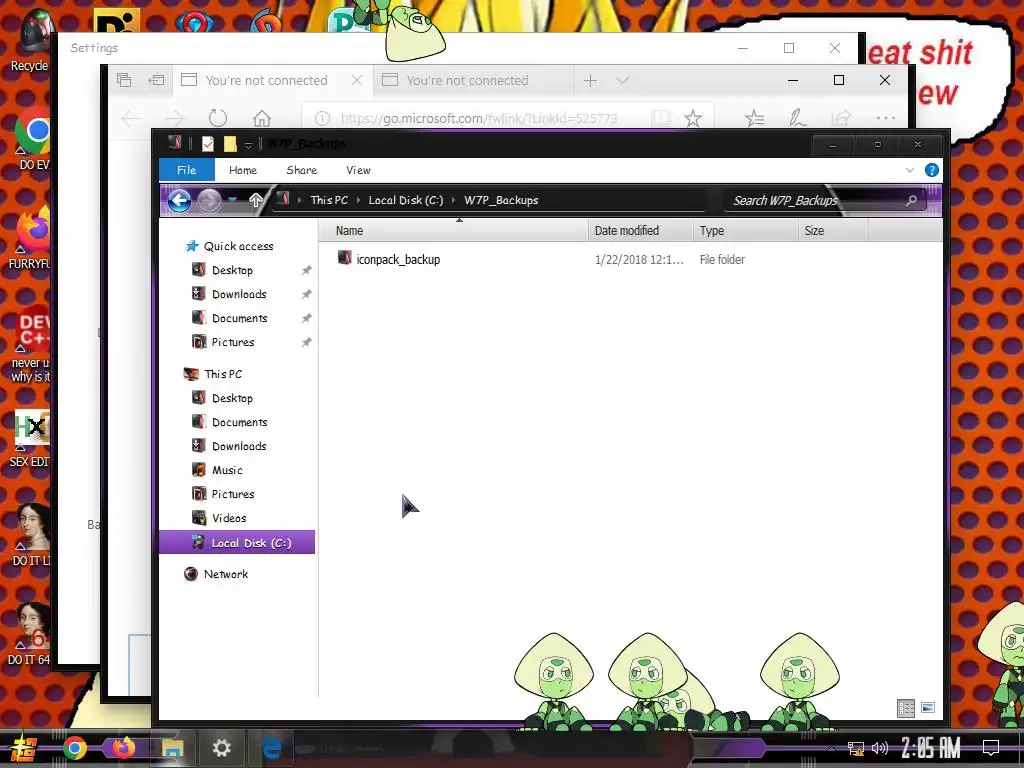Add to favorites star in Edge
Viewport: 1024px width, 768px height.
pyautogui.click(x=693, y=118)
